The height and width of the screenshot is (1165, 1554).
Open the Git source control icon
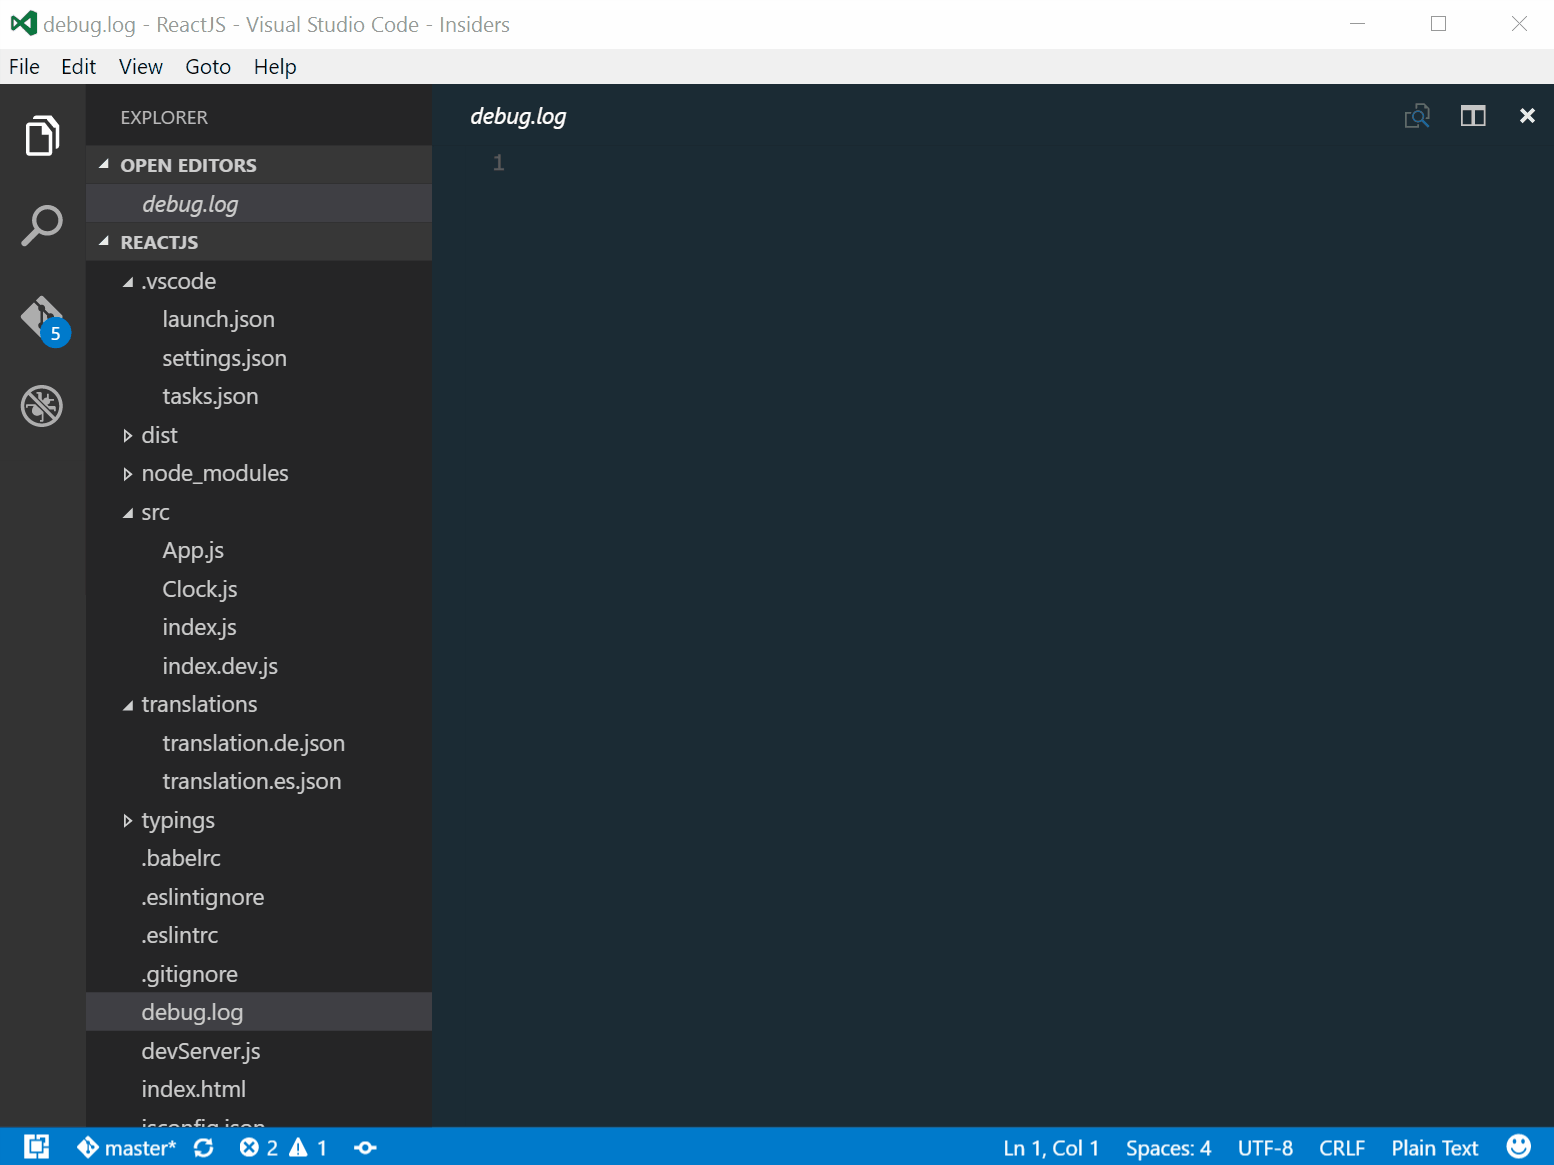point(43,319)
